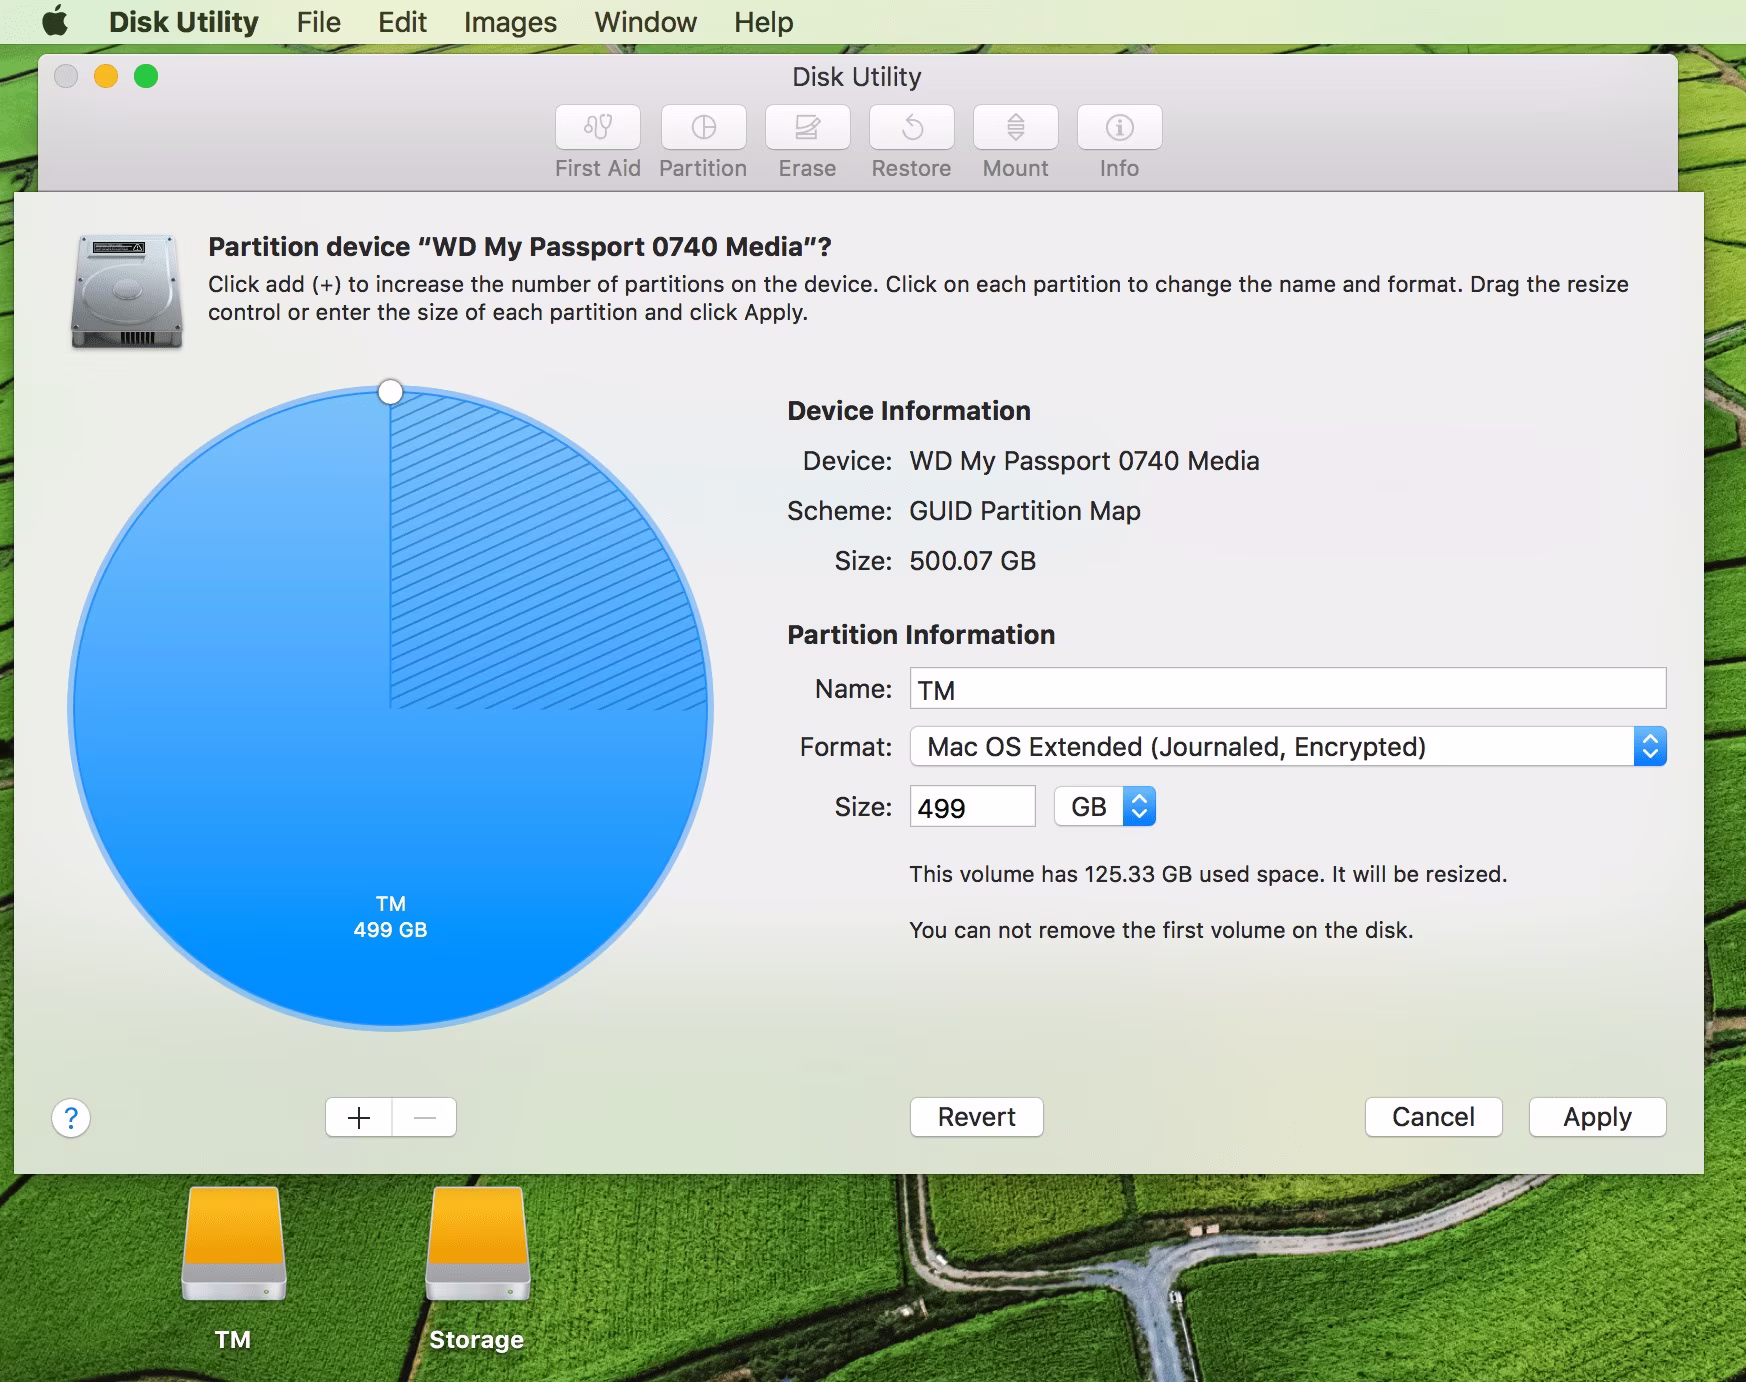Click the First Aid toolbar icon

(598, 128)
